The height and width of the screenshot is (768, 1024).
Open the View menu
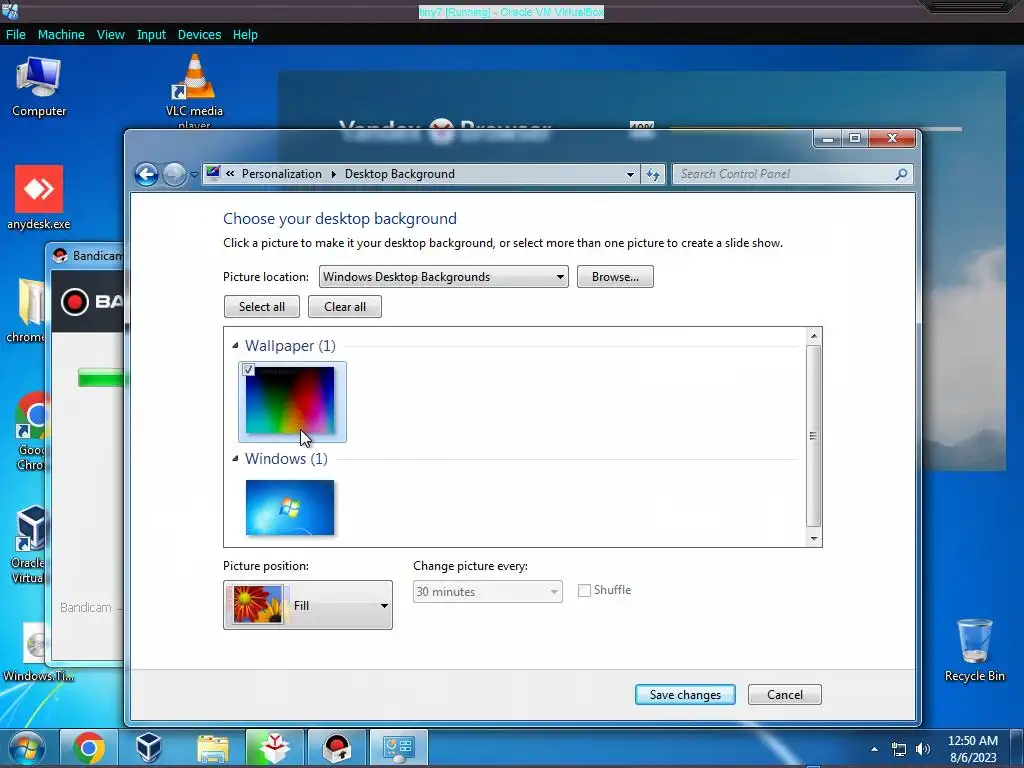coord(111,35)
